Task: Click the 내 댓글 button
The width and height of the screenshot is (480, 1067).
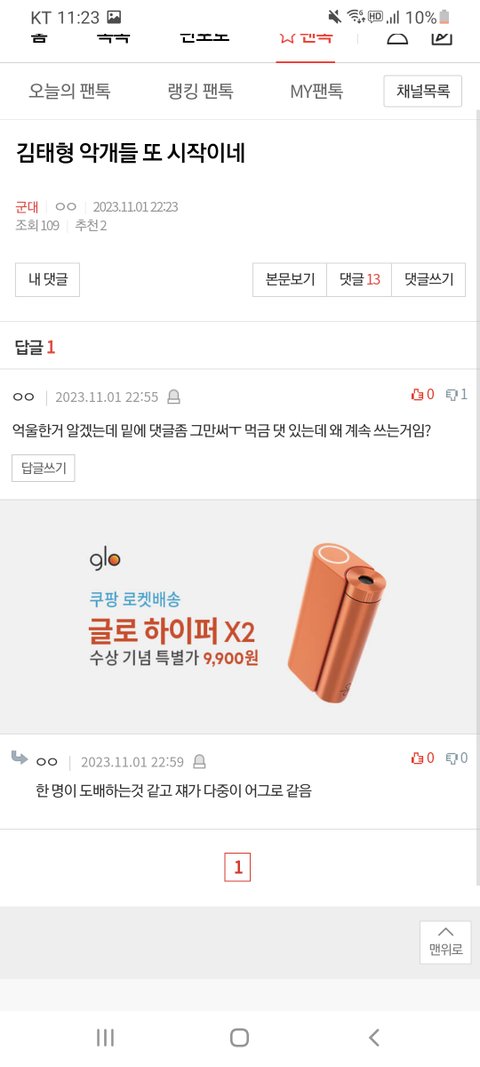Action: point(48,280)
